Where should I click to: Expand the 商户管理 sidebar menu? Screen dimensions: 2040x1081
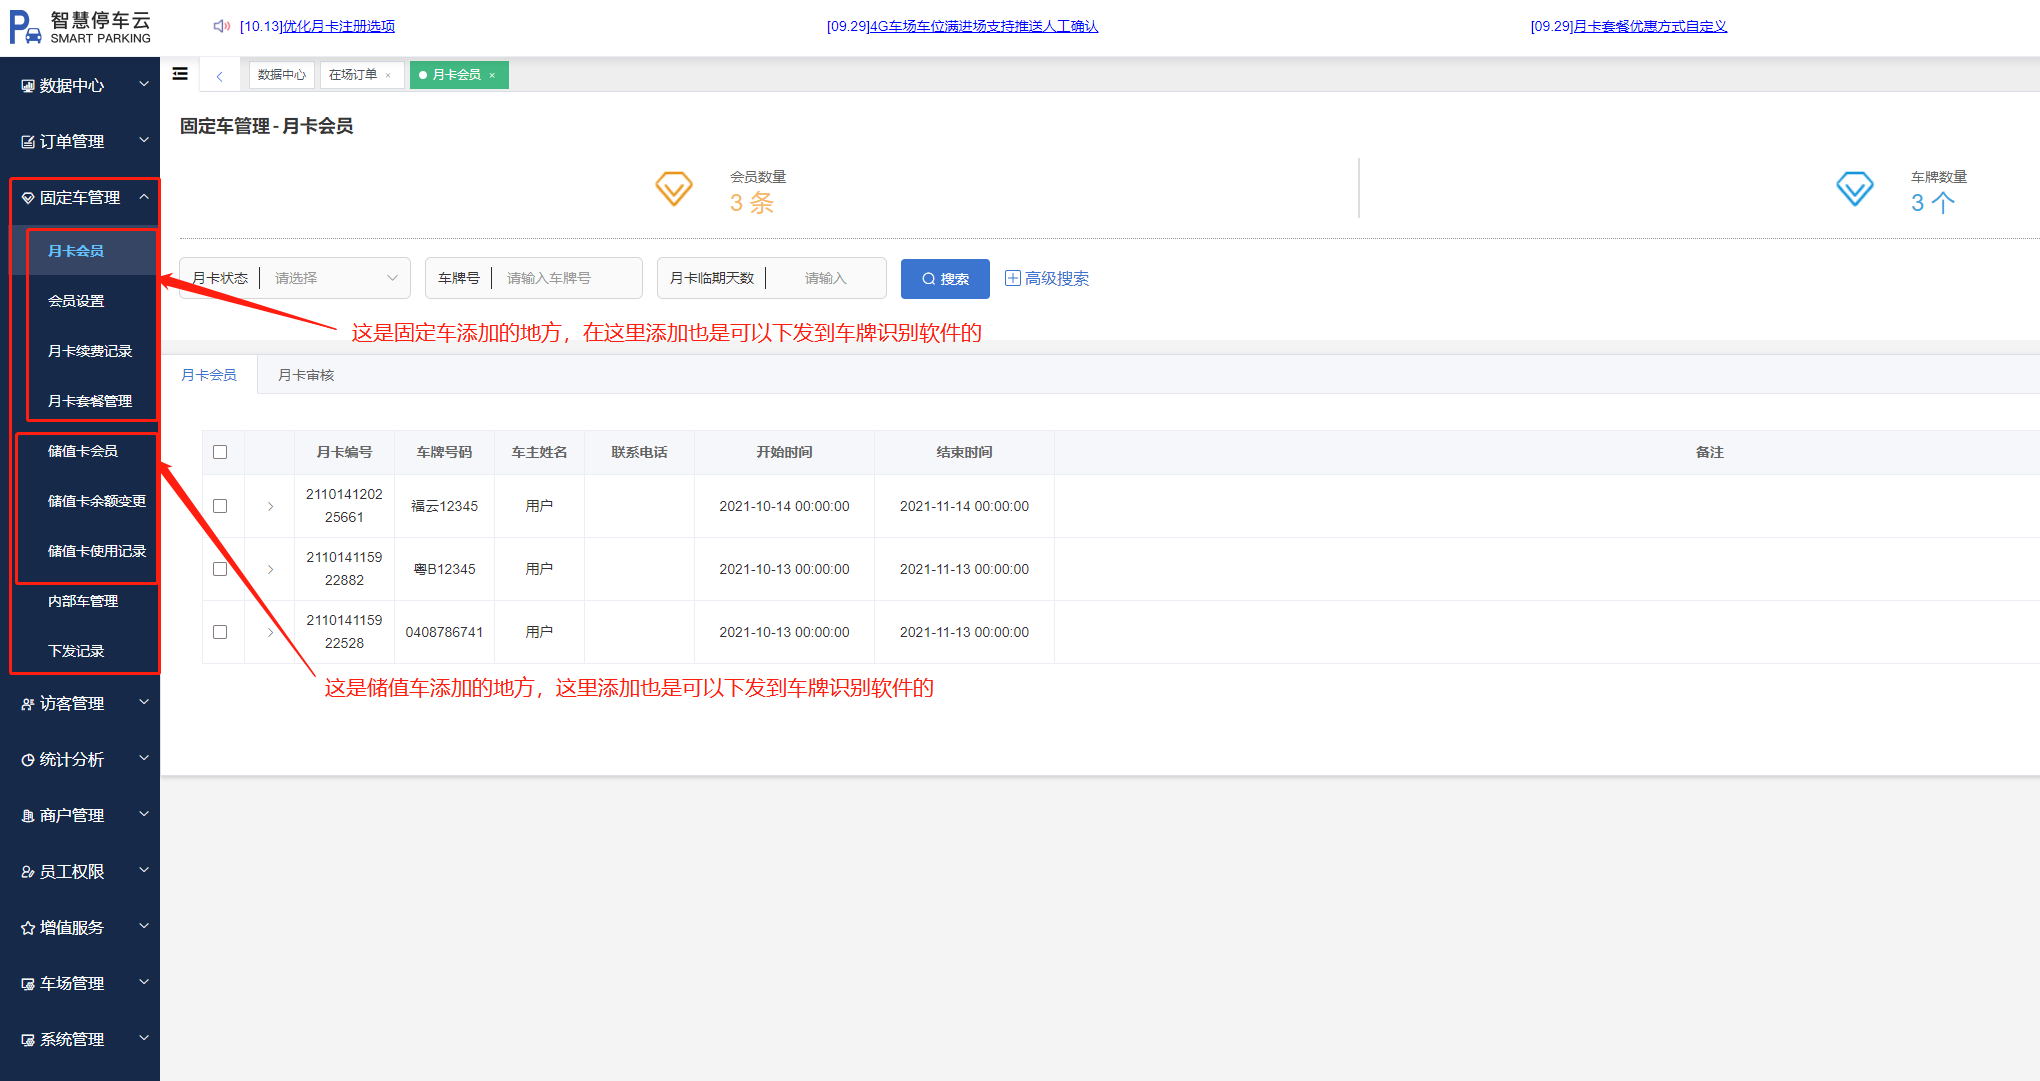tap(144, 815)
